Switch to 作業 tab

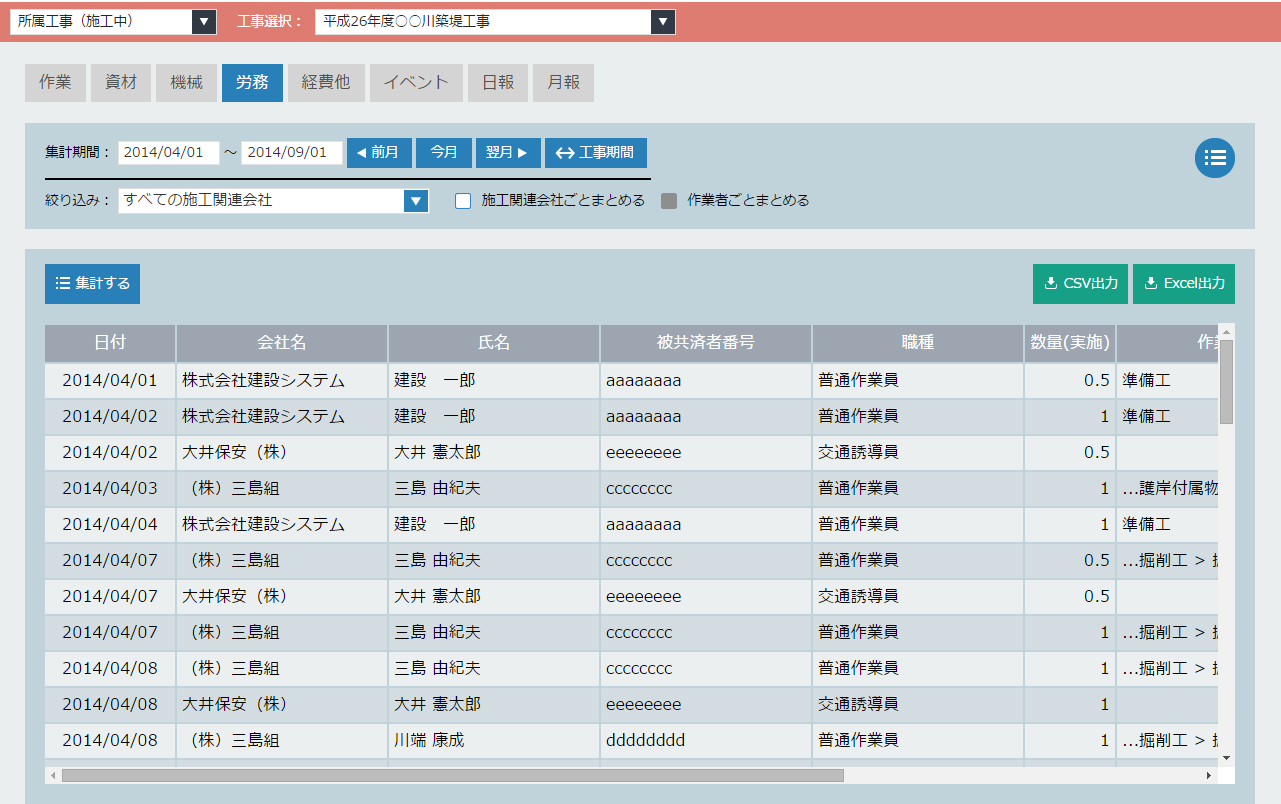[x=55, y=83]
